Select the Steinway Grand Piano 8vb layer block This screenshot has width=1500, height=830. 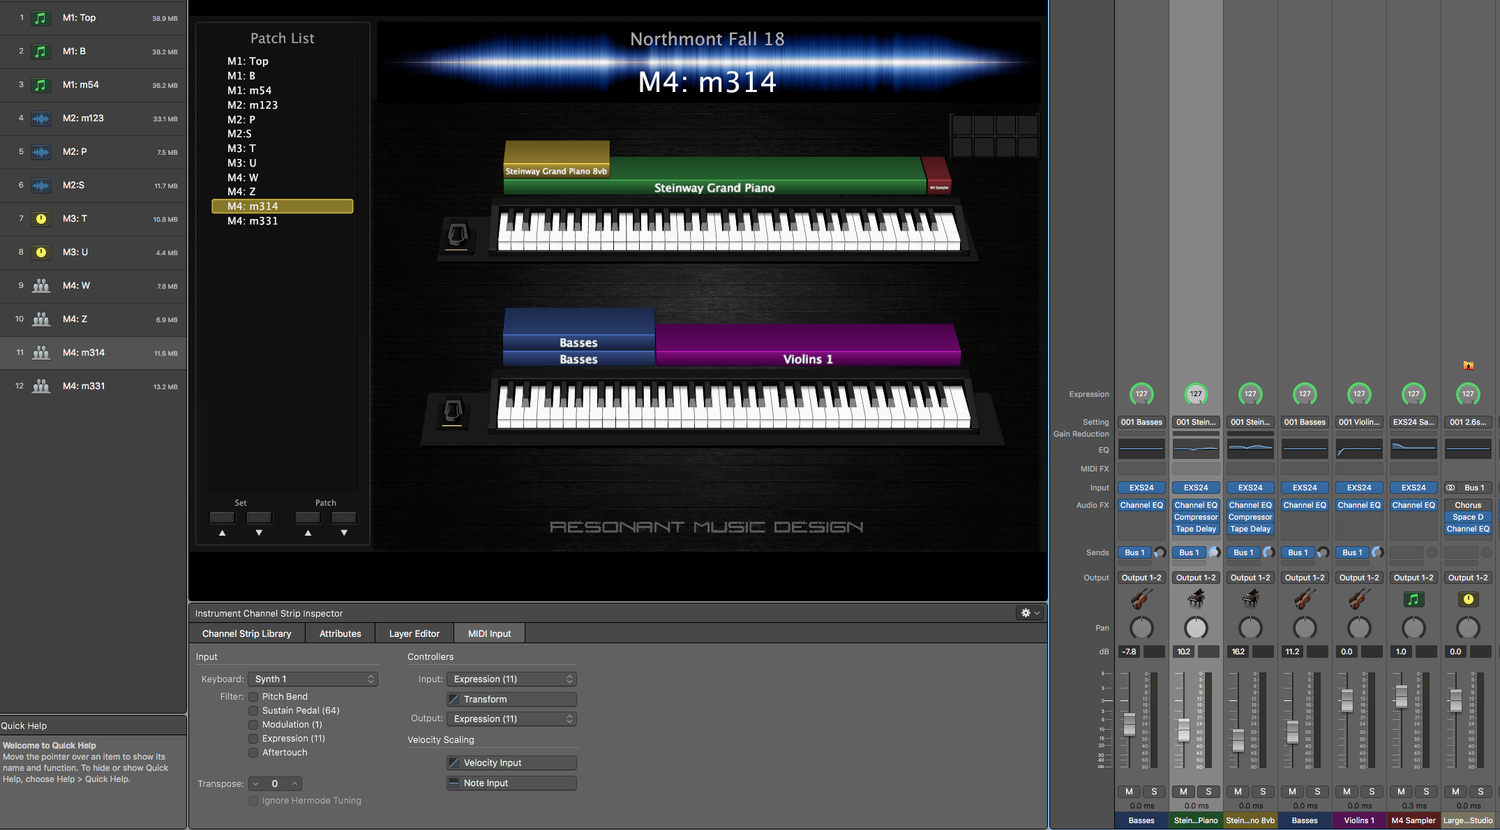pyautogui.click(x=556, y=160)
